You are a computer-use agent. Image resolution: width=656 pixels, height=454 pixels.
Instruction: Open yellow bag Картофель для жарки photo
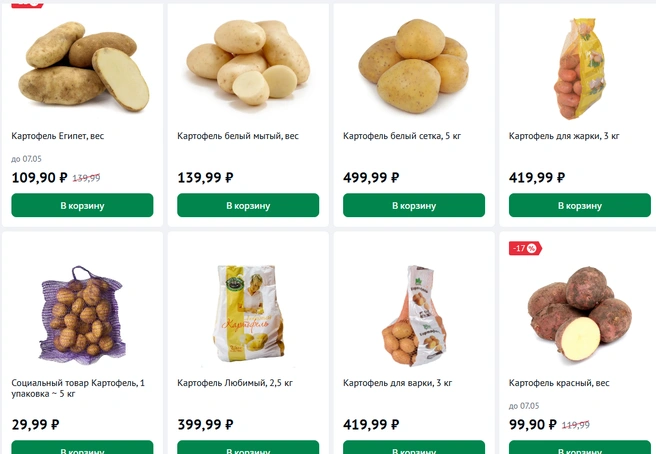click(x=579, y=69)
